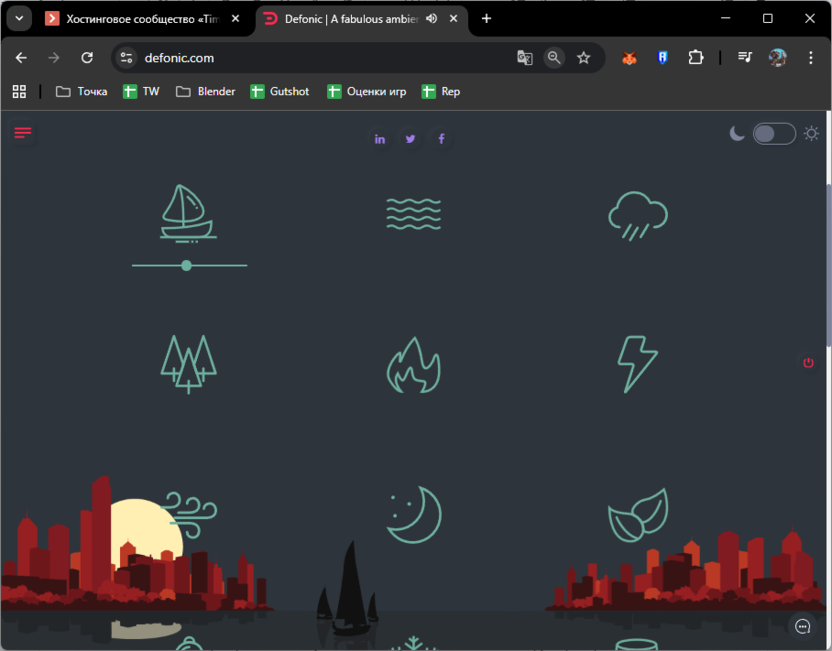Mute the Defonic tab audio icon
Screen dimensions: 832x651
431,19
